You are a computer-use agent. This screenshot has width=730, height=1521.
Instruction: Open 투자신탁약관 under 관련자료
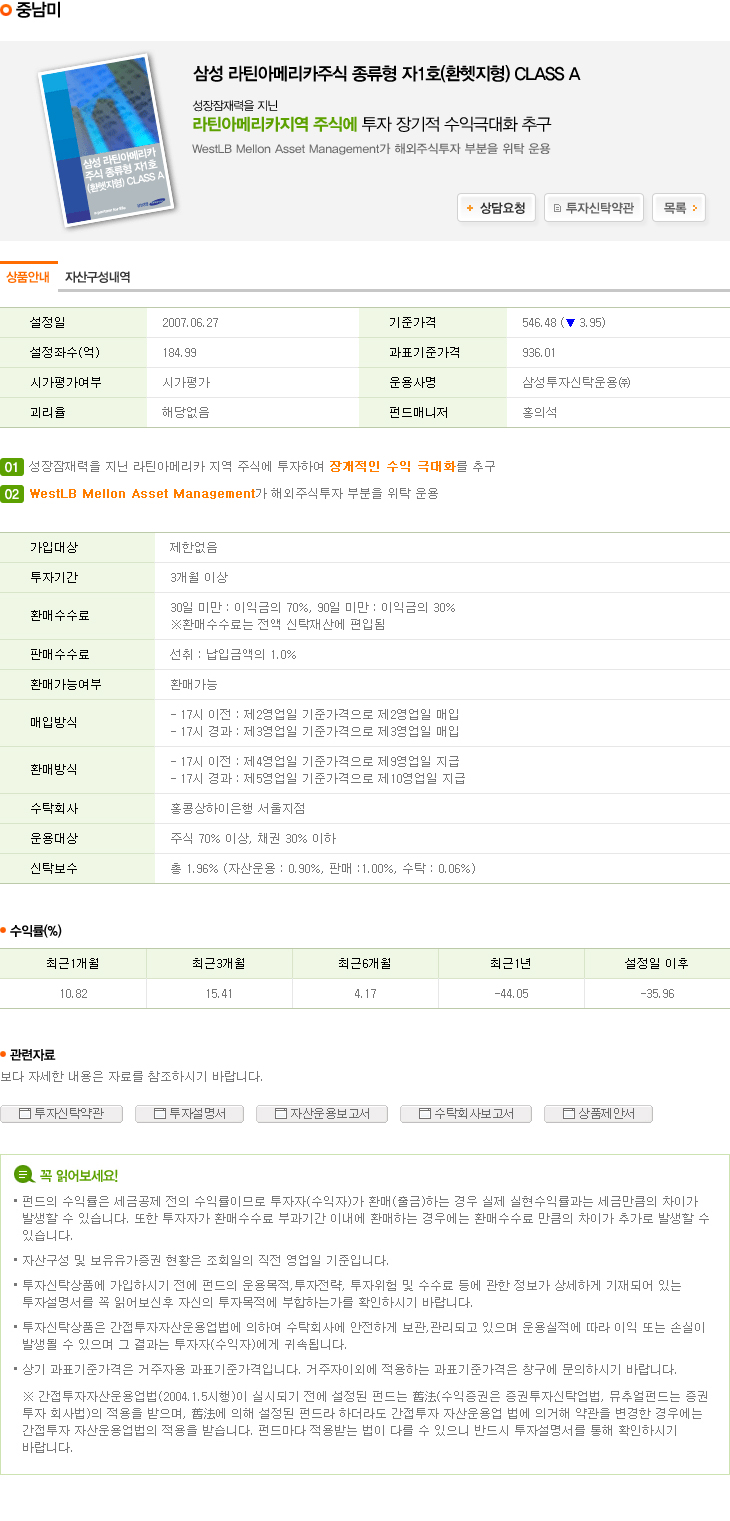click(x=61, y=1113)
